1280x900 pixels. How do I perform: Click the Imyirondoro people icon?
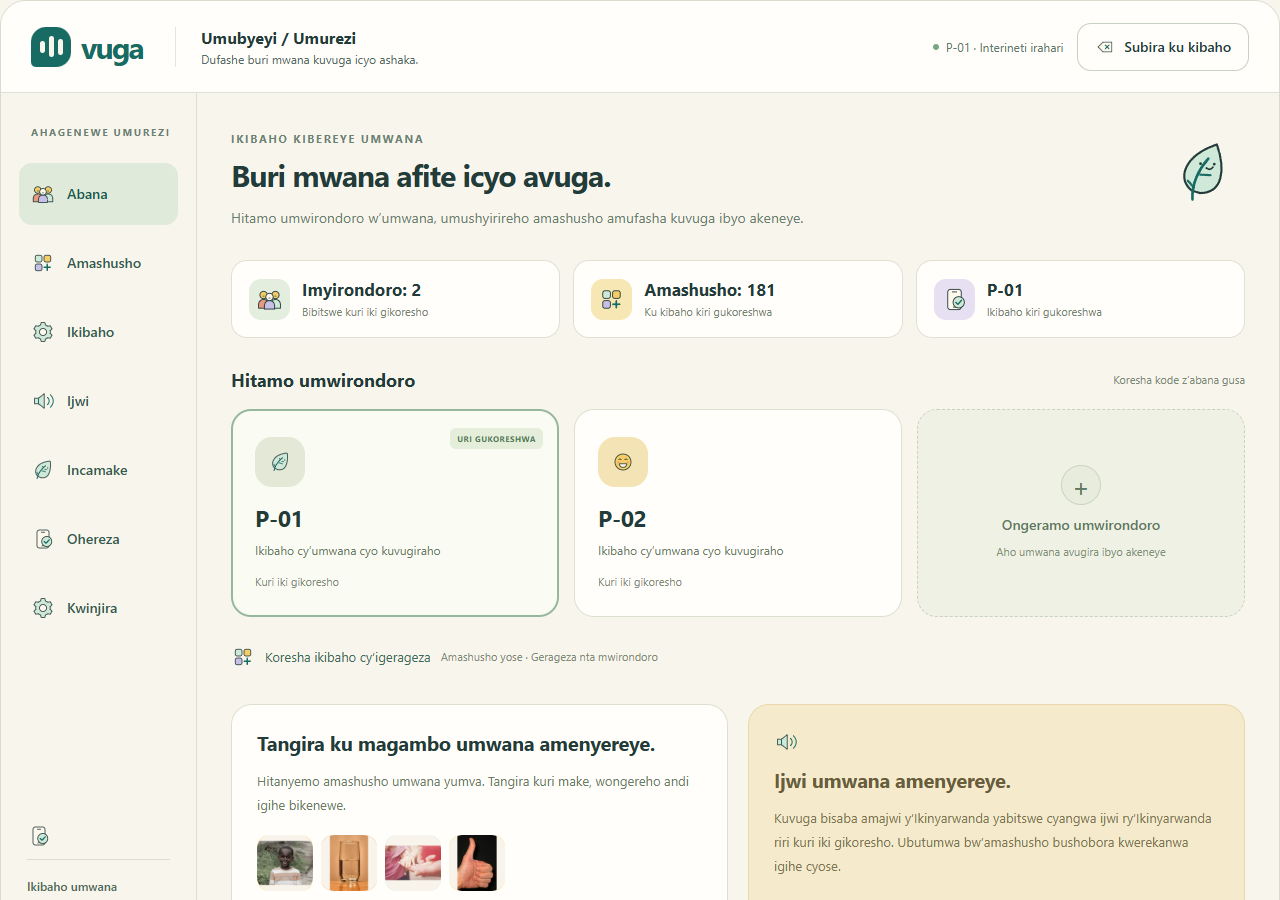269,299
